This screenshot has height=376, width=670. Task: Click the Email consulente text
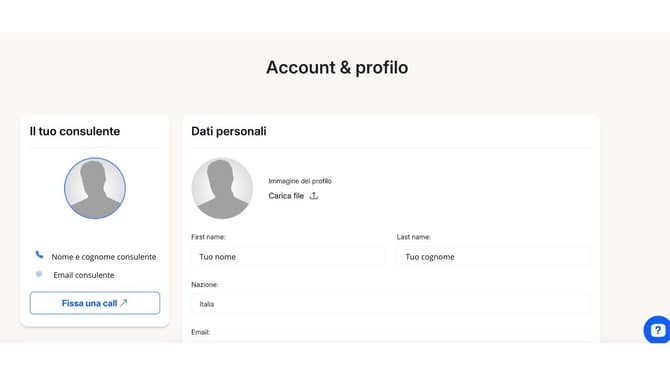pyautogui.click(x=84, y=275)
